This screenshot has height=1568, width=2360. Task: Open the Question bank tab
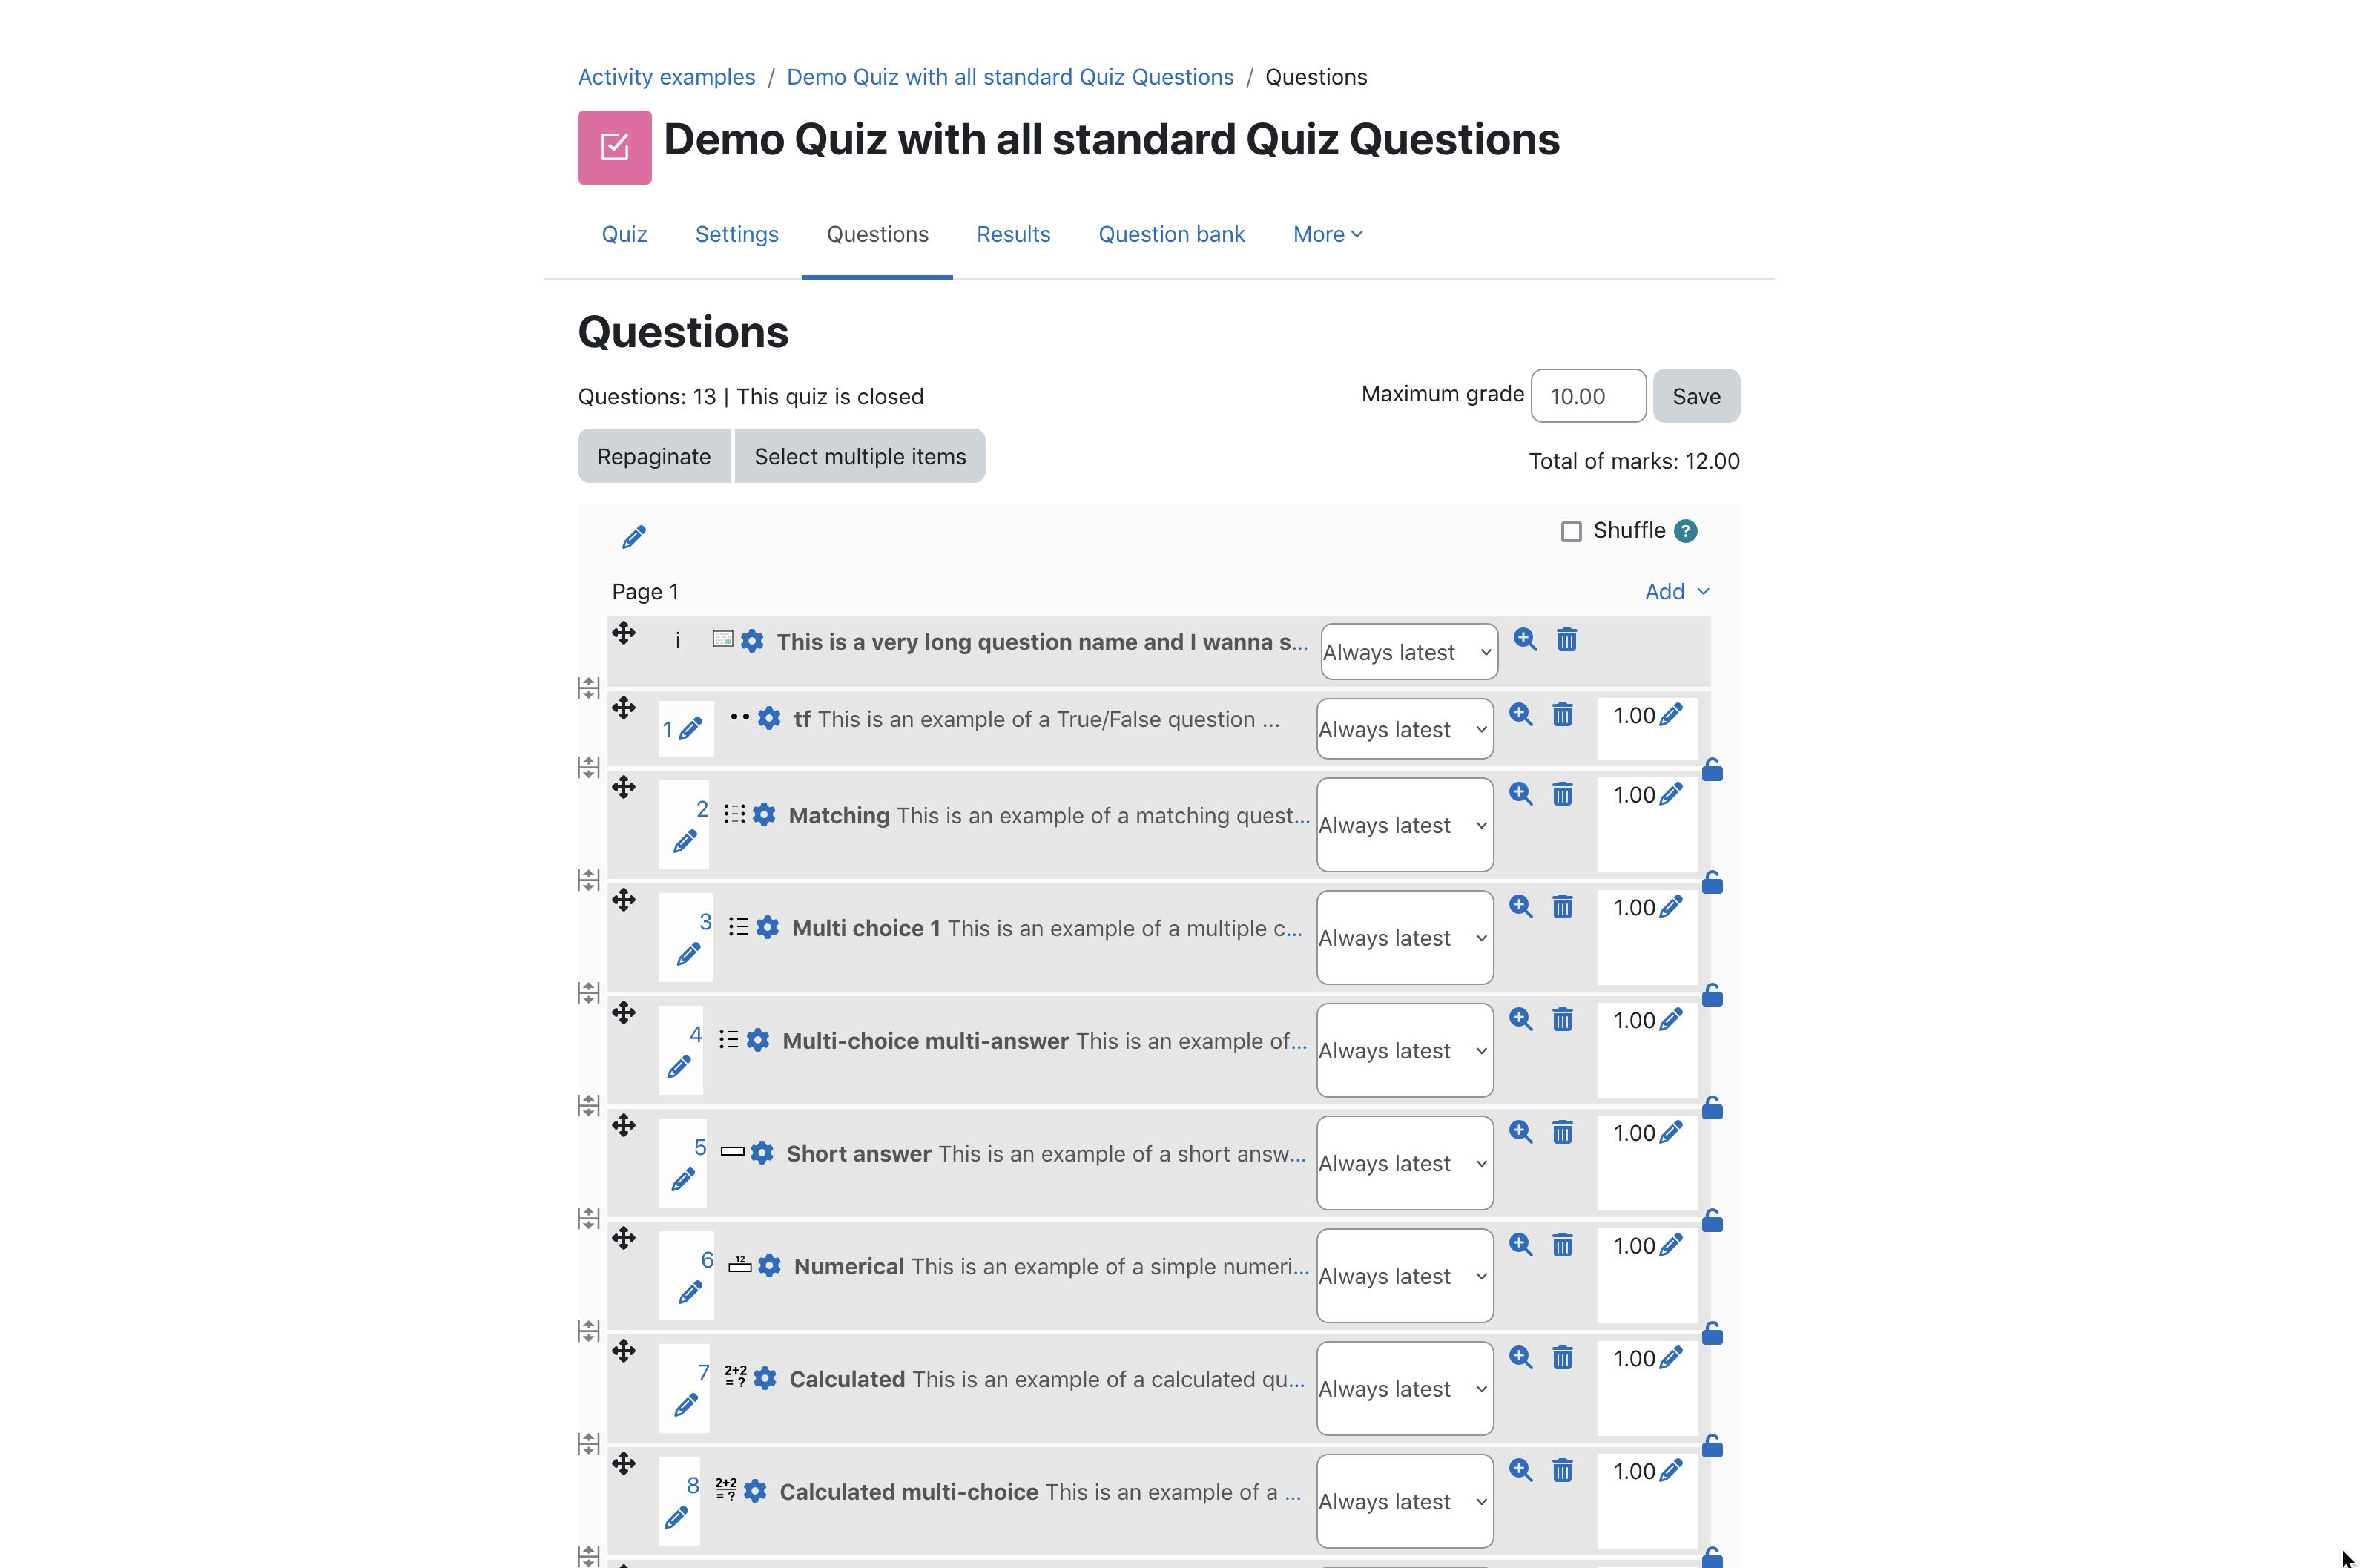coord(1171,234)
